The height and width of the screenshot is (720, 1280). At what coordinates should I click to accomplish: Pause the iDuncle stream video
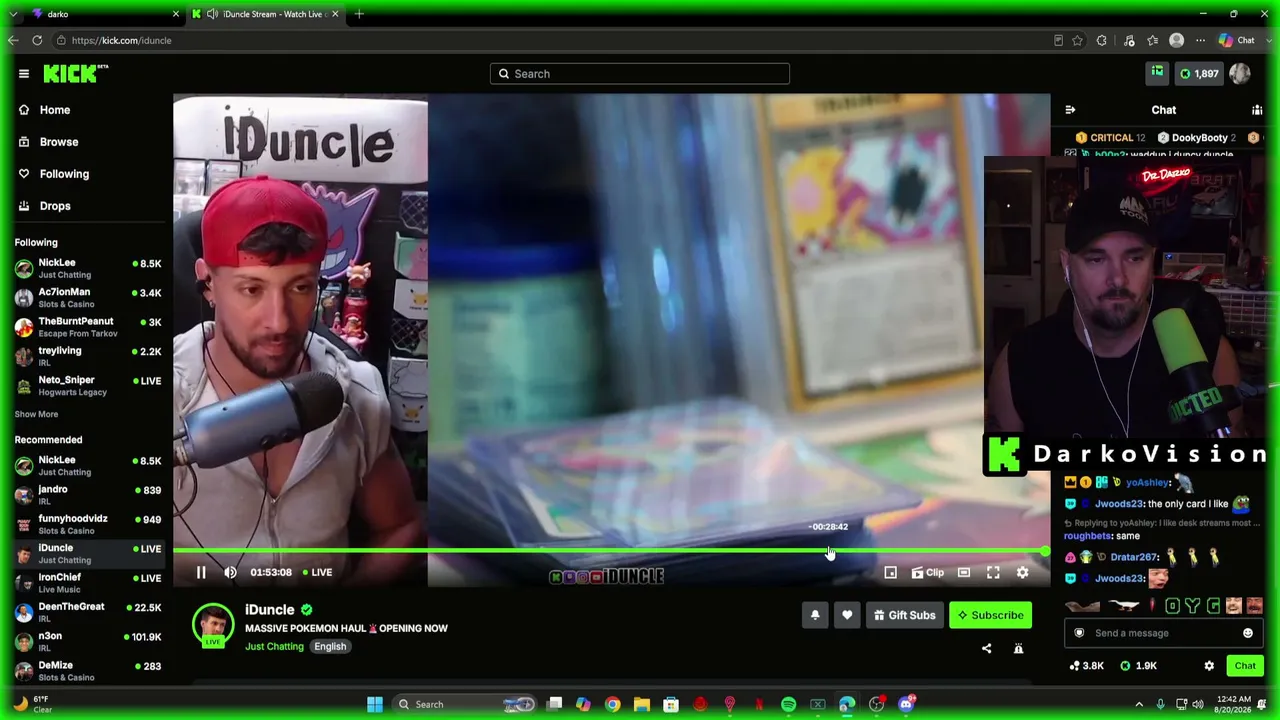pyautogui.click(x=201, y=572)
